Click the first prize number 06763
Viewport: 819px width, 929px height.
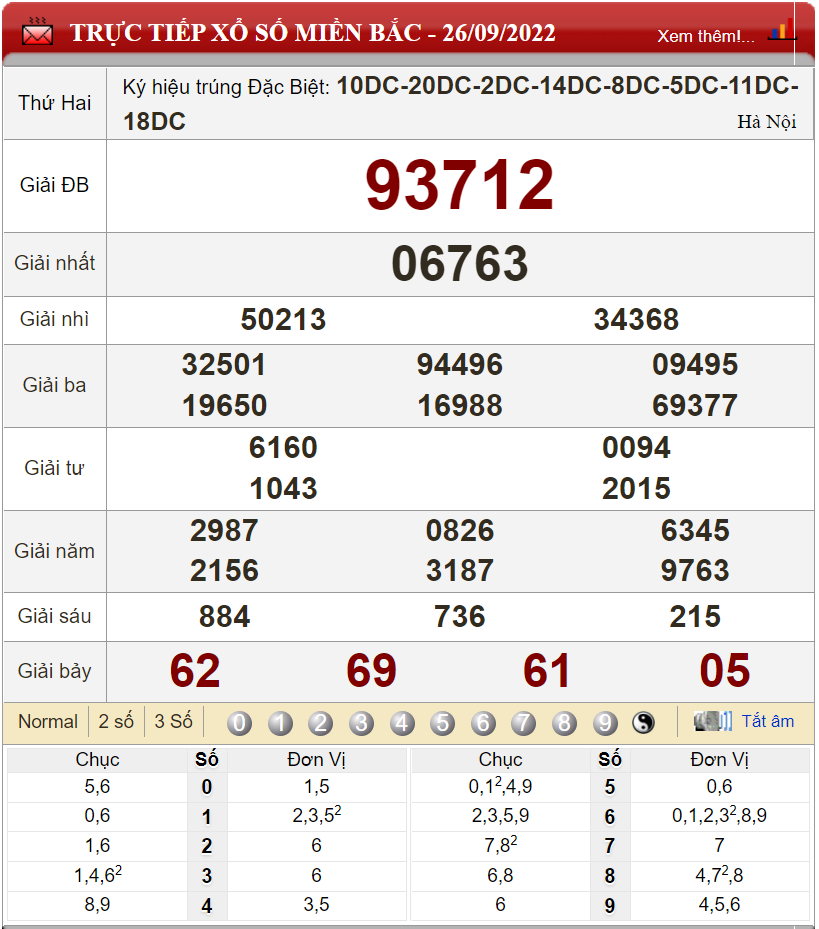[x=459, y=264]
